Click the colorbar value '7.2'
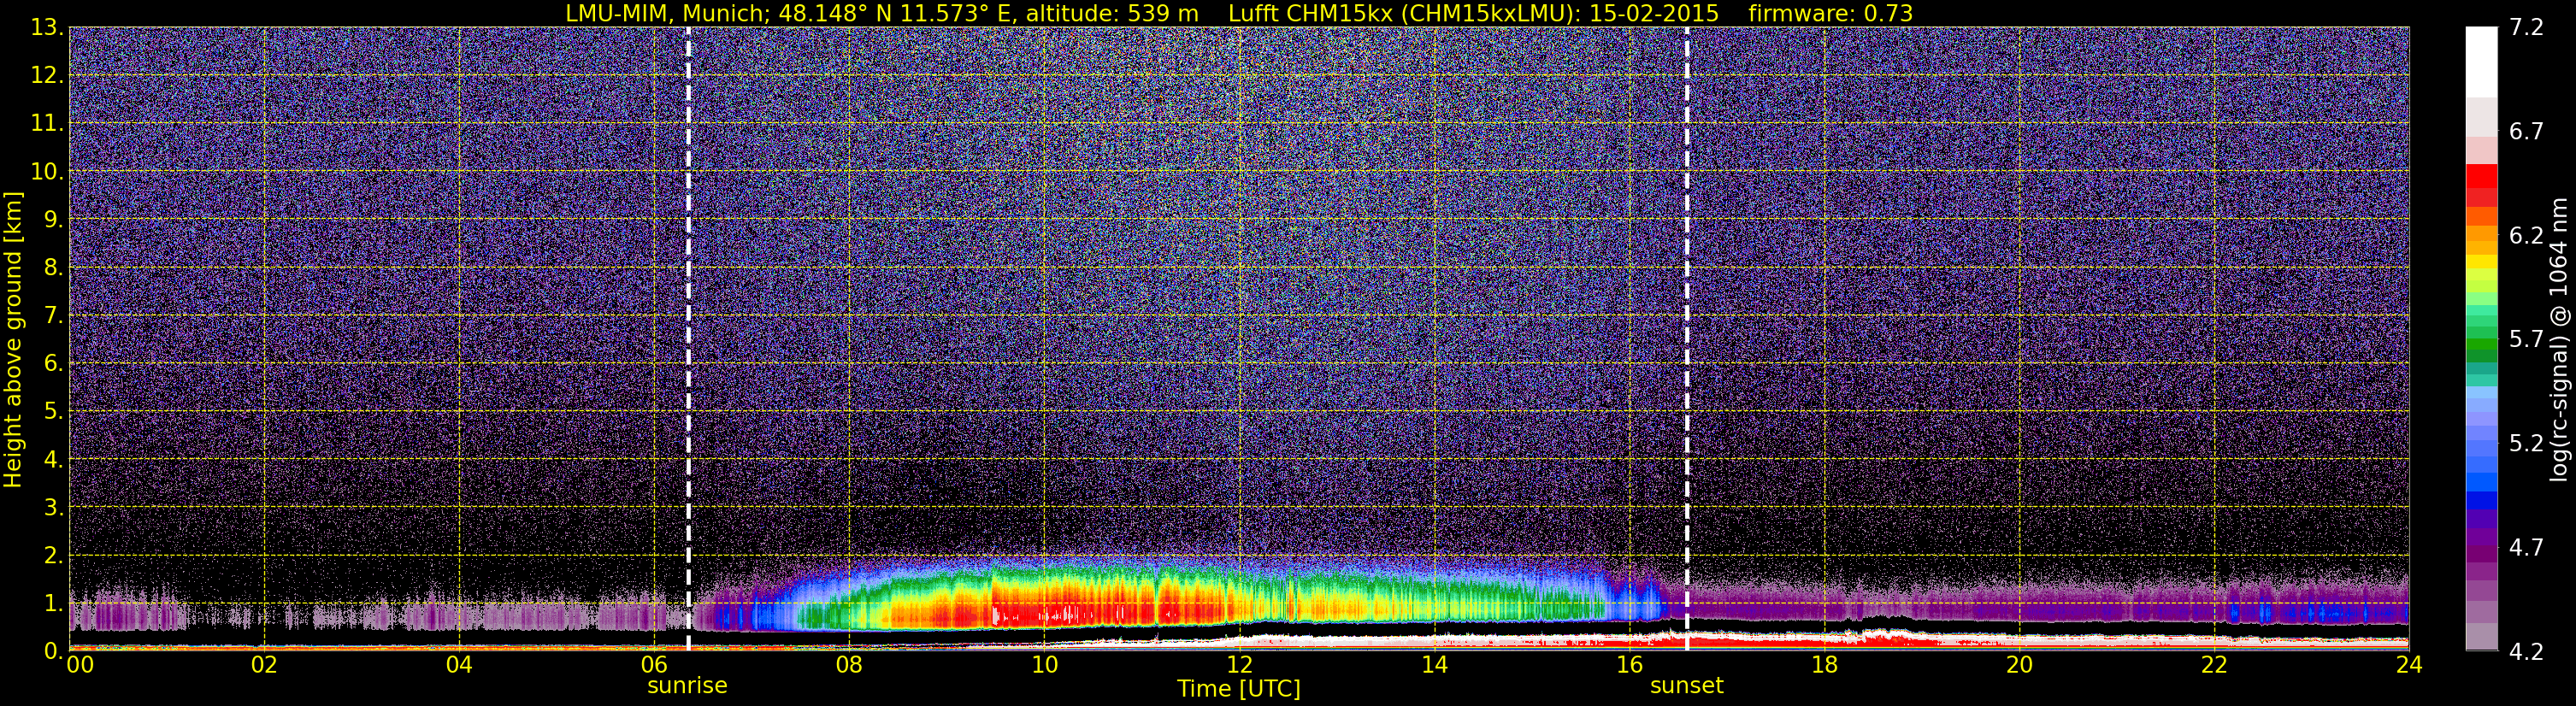Viewport: 2576px width, 706px height. tap(2526, 27)
